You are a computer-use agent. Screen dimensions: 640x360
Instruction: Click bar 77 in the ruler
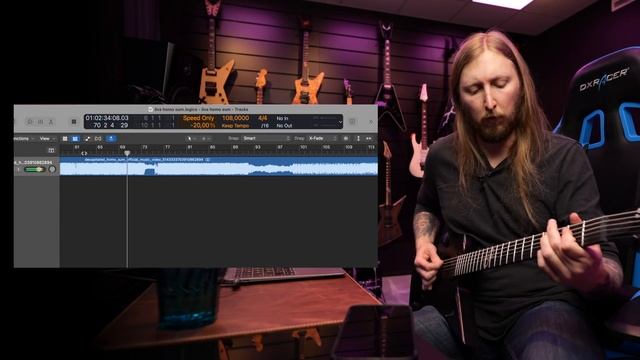pos(167,147)
